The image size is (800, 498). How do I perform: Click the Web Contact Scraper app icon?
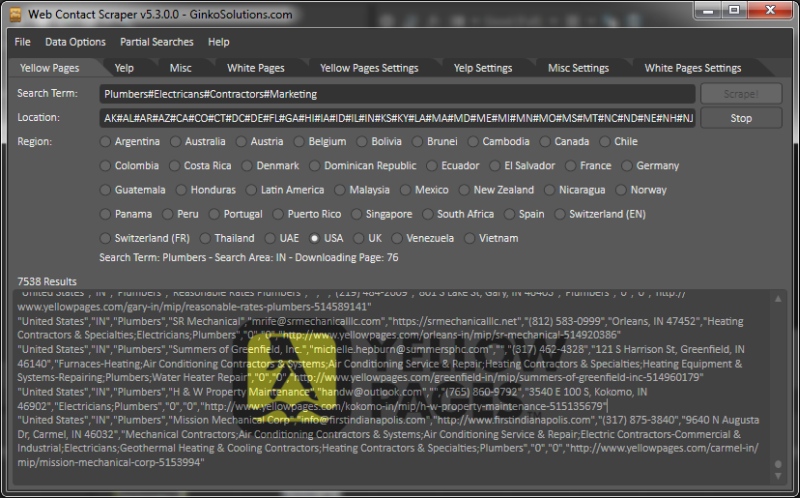tap(16, 14)
